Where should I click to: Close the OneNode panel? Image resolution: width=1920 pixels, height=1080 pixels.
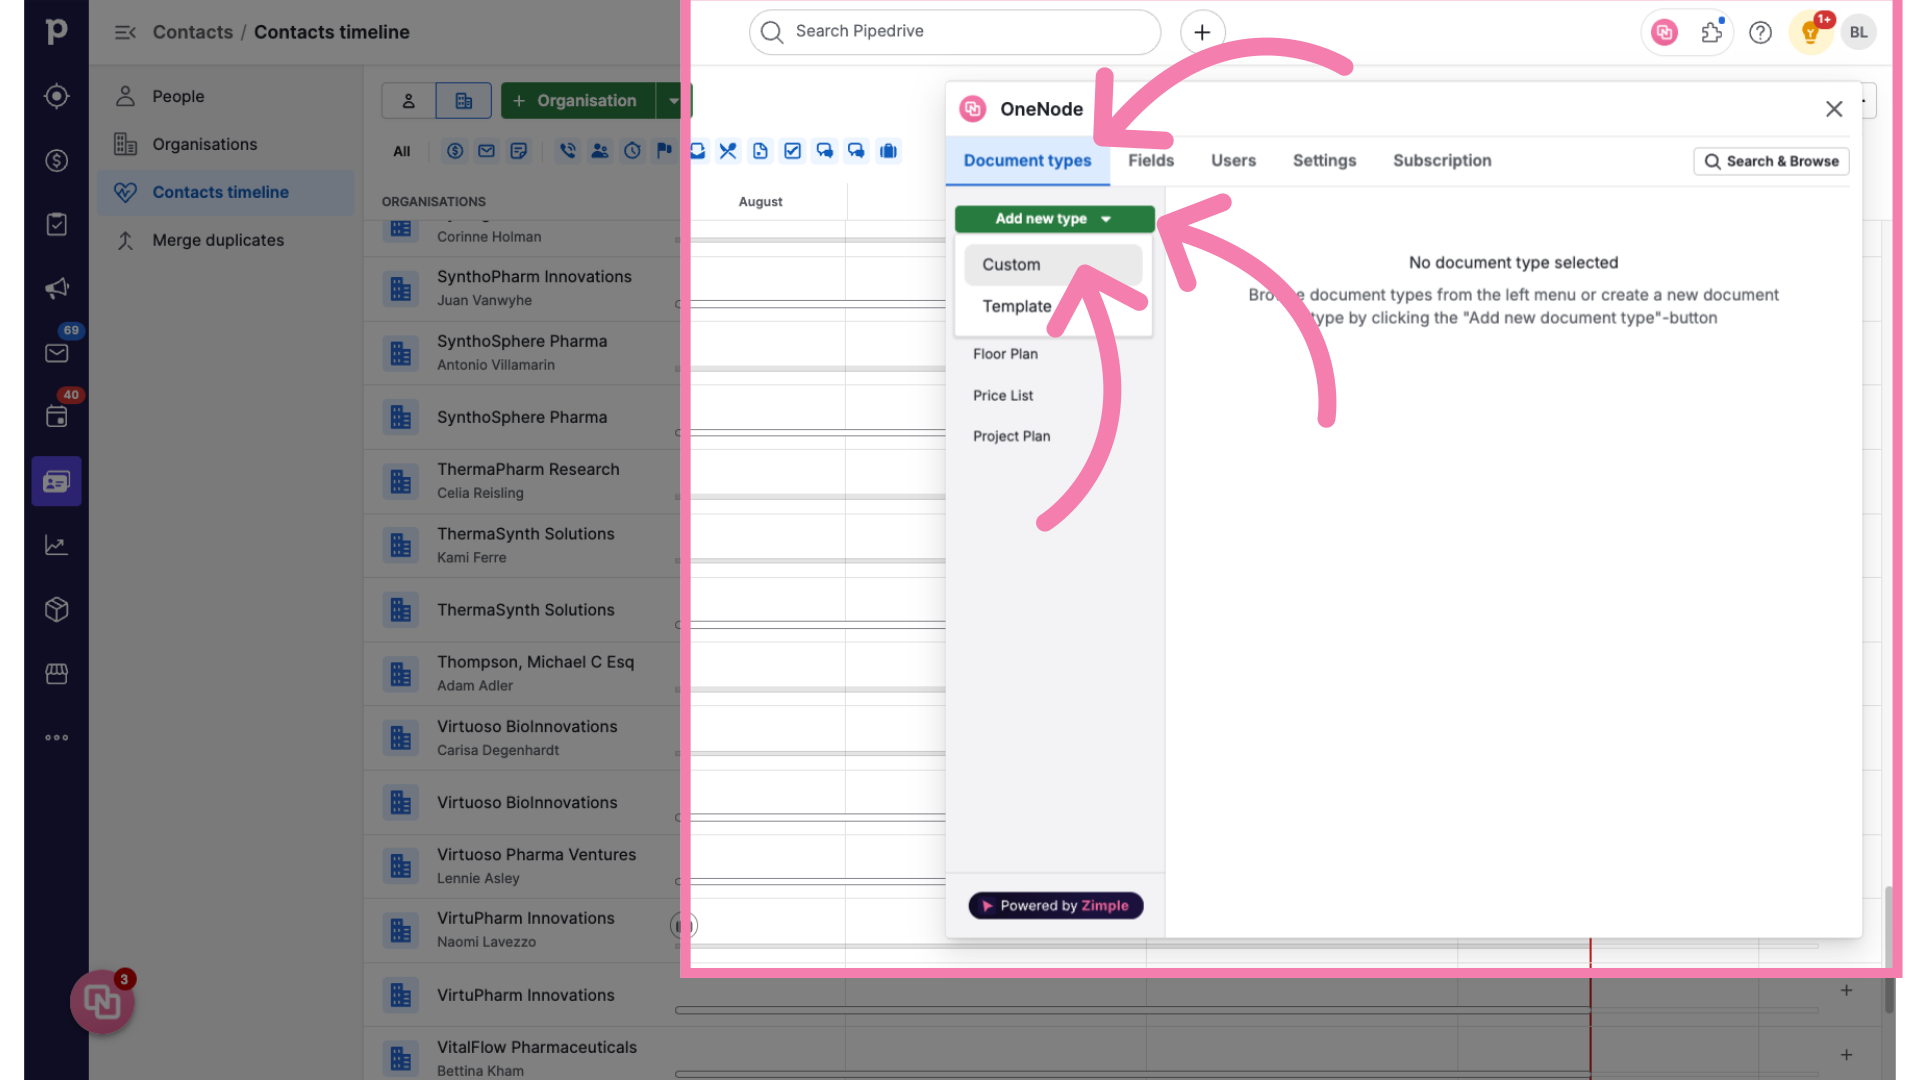coord(1834,109)
